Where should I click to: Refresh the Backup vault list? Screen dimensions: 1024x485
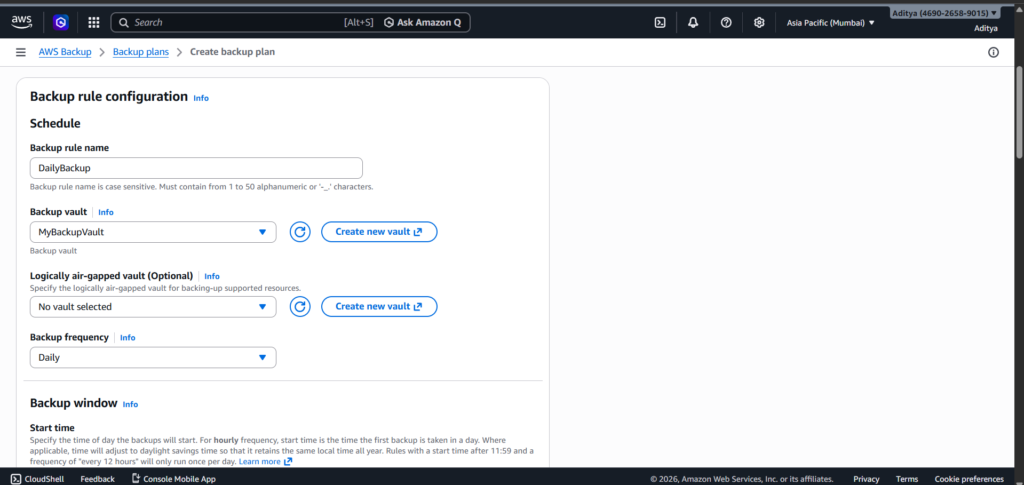(x=300, y=232)
